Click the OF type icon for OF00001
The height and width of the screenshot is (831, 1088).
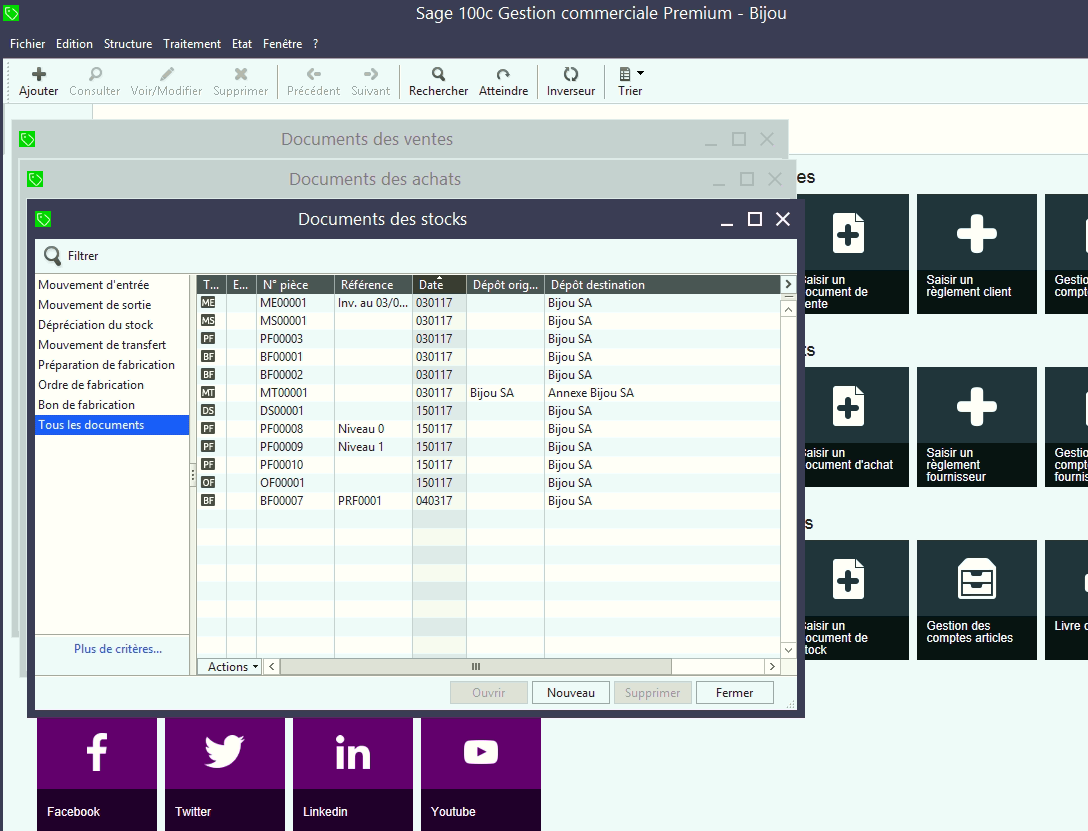click(208, 483)
